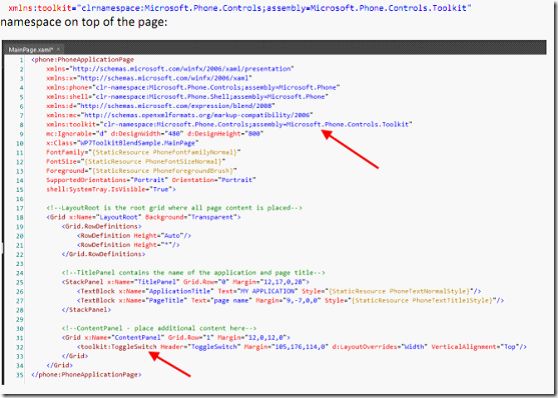The image size is (558, 398).
Task: Click Text="MY APPLICATION" on line 26
Action: coord(257,291)
